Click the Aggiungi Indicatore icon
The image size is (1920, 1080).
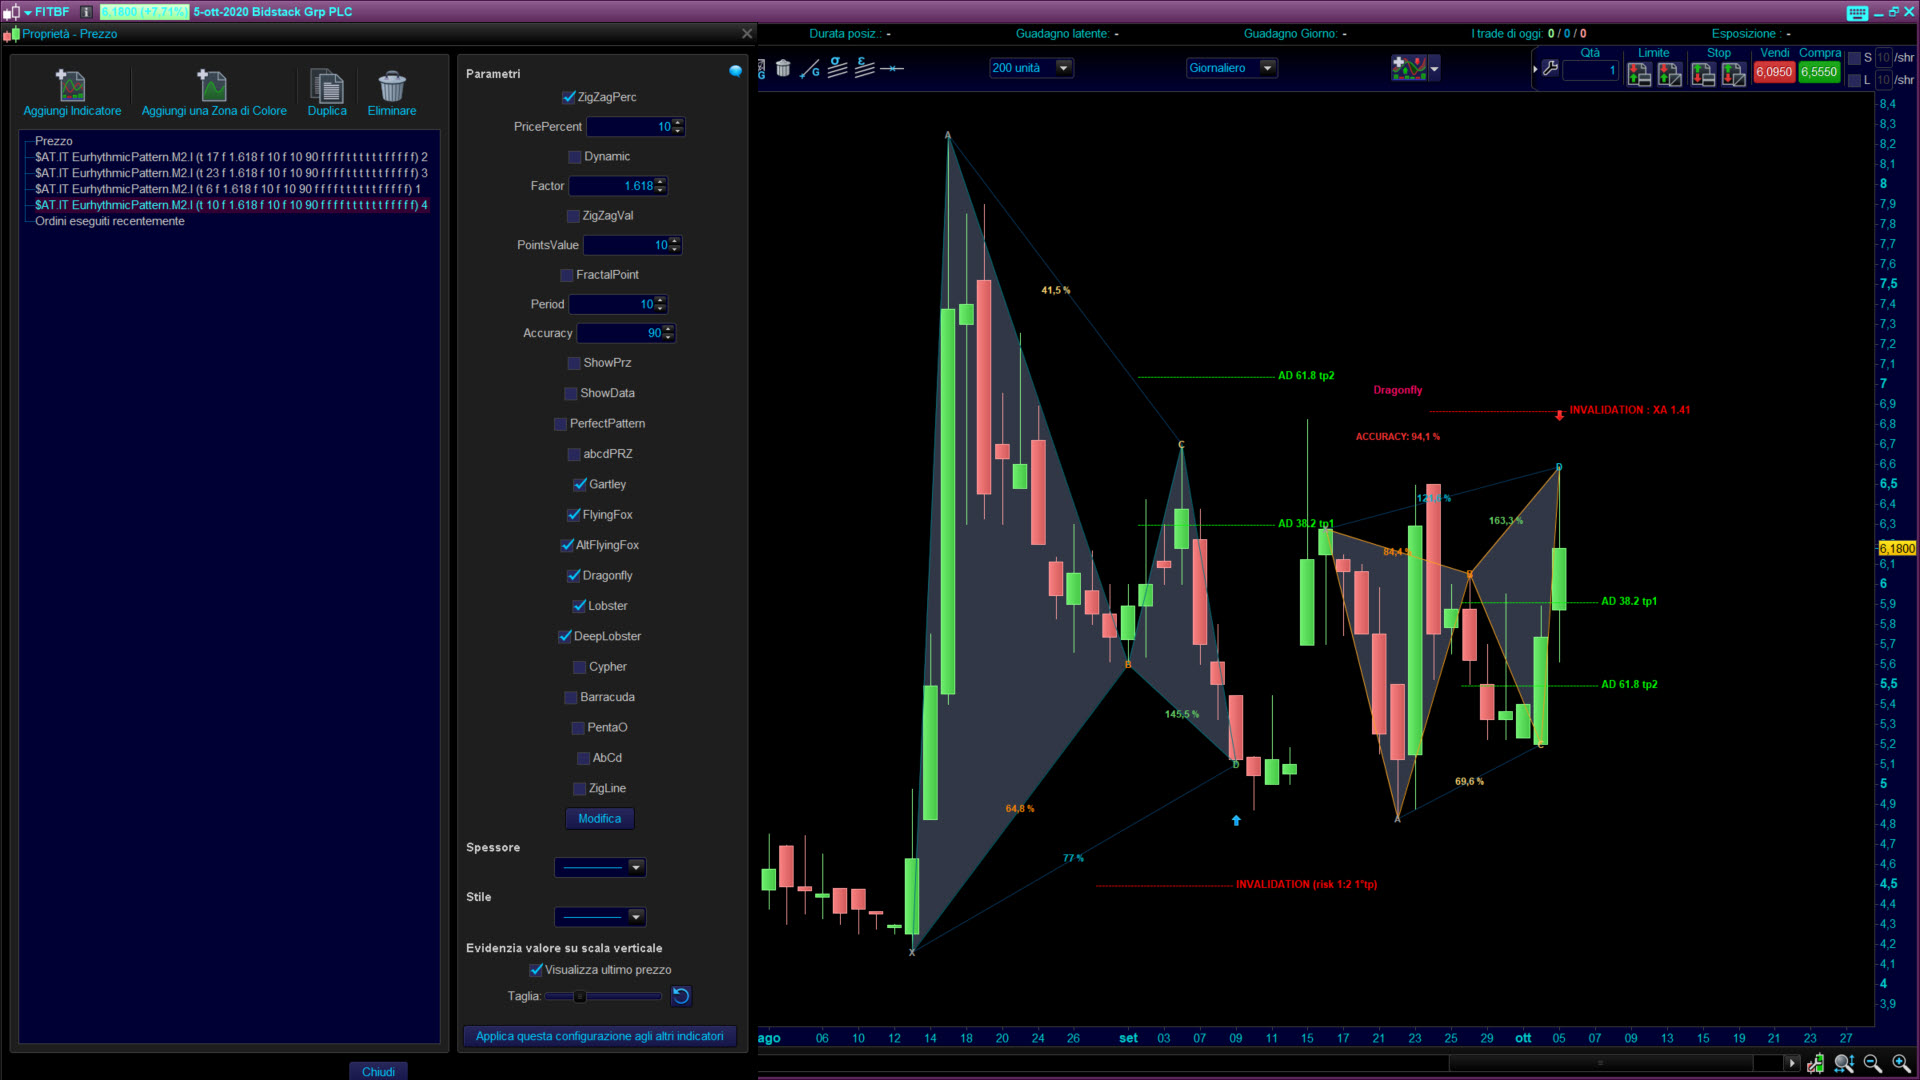[x=71, y=87]
